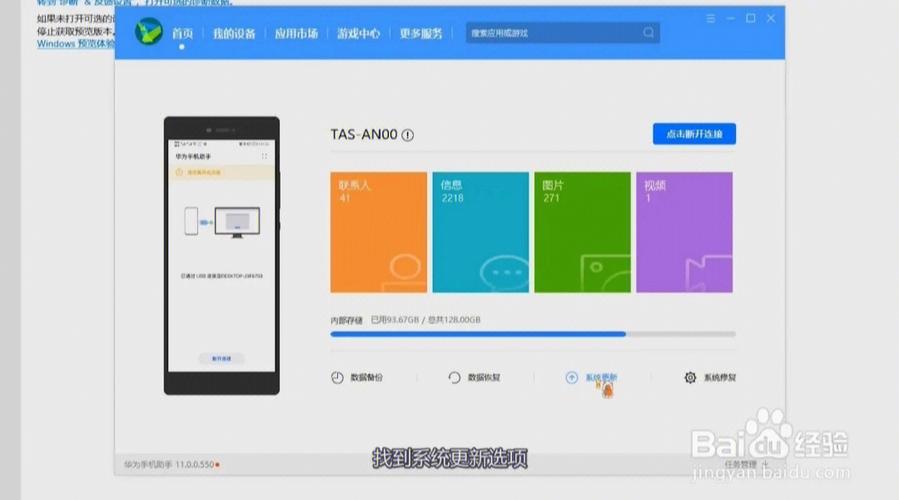This screenshot has width=899, height=500.
Task: Go to 游戏中心 tab
Action: (x=358, y=33)
